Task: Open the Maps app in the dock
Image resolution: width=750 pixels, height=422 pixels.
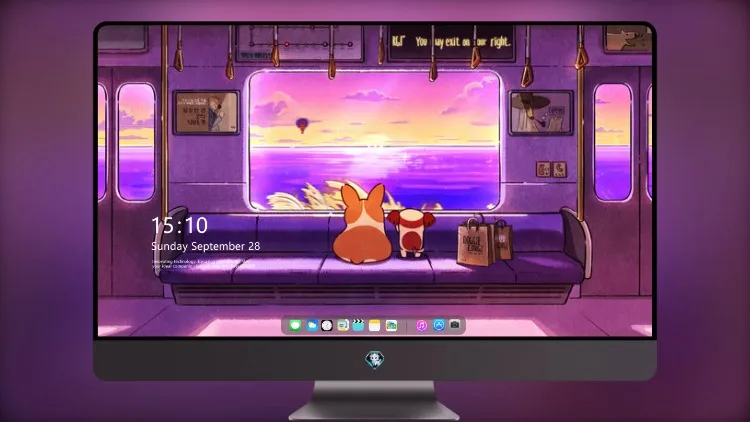Action: pyautogui.click(x=391, y=326)
